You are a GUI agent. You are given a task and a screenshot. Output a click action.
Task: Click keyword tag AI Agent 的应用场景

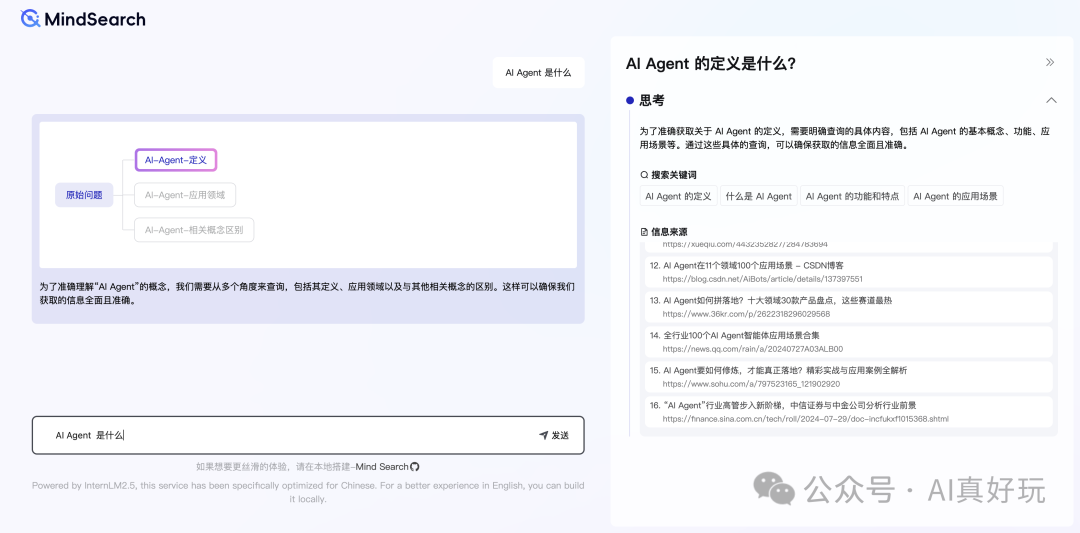point(955,196)
